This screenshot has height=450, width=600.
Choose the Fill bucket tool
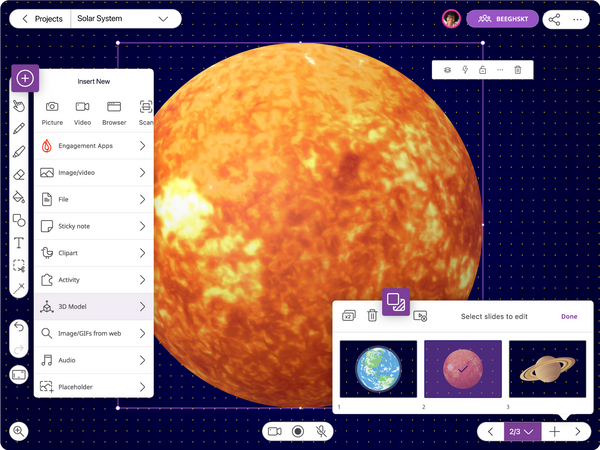(18, 197)
